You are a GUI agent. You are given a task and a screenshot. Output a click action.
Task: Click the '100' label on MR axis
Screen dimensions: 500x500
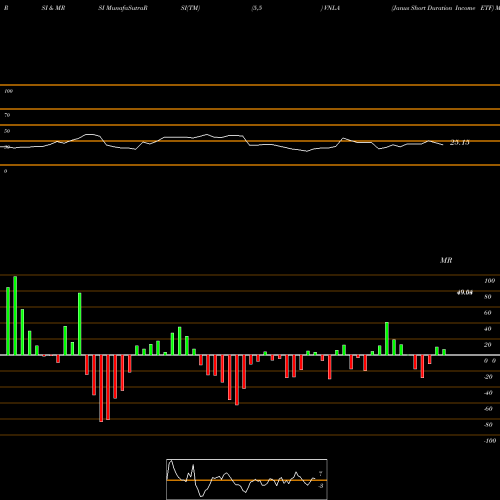click(489, 281)
